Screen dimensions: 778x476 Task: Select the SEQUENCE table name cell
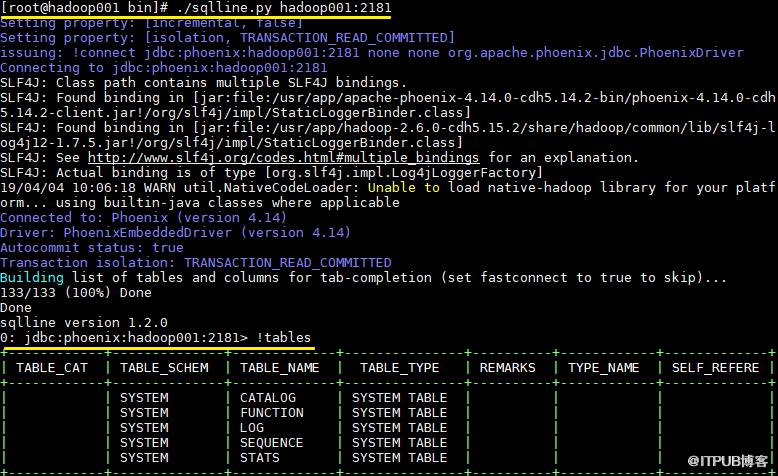(271, 443)
